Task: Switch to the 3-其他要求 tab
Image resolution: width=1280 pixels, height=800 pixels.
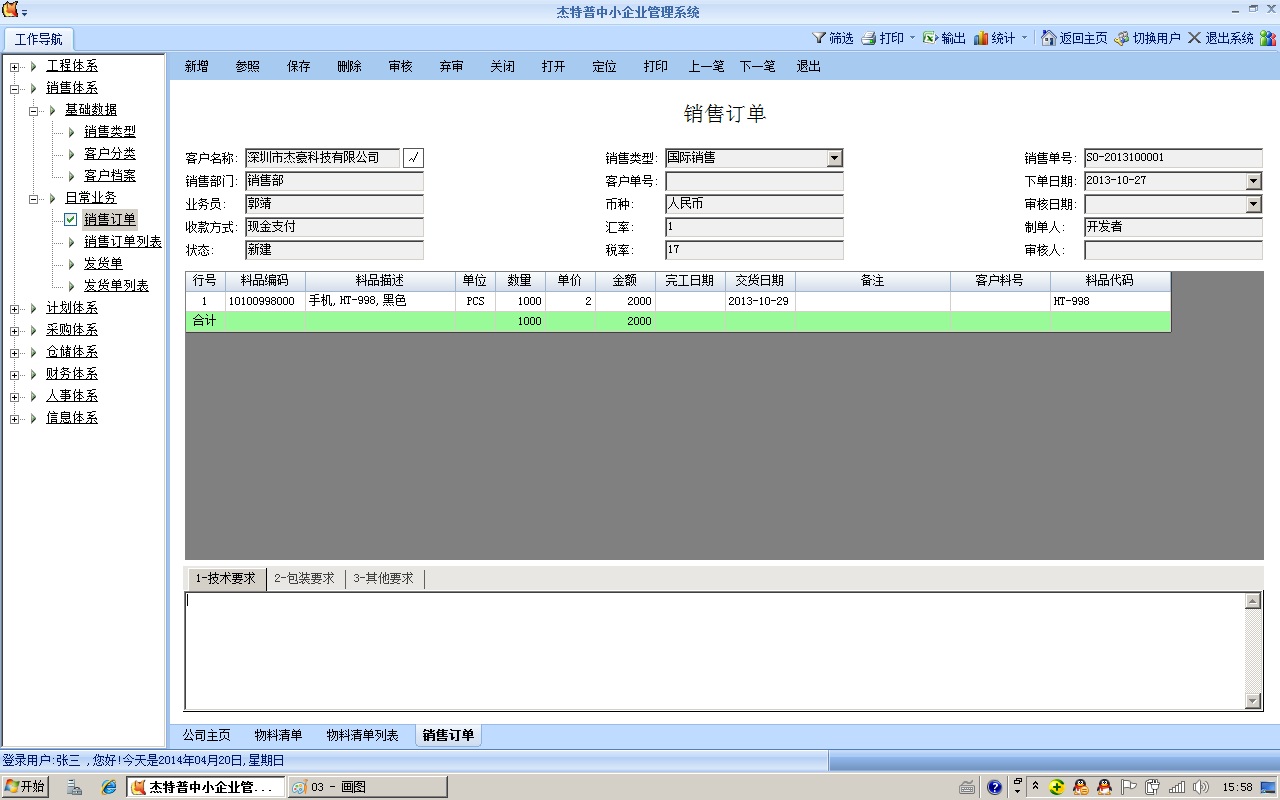Action: tap(384, 579)
